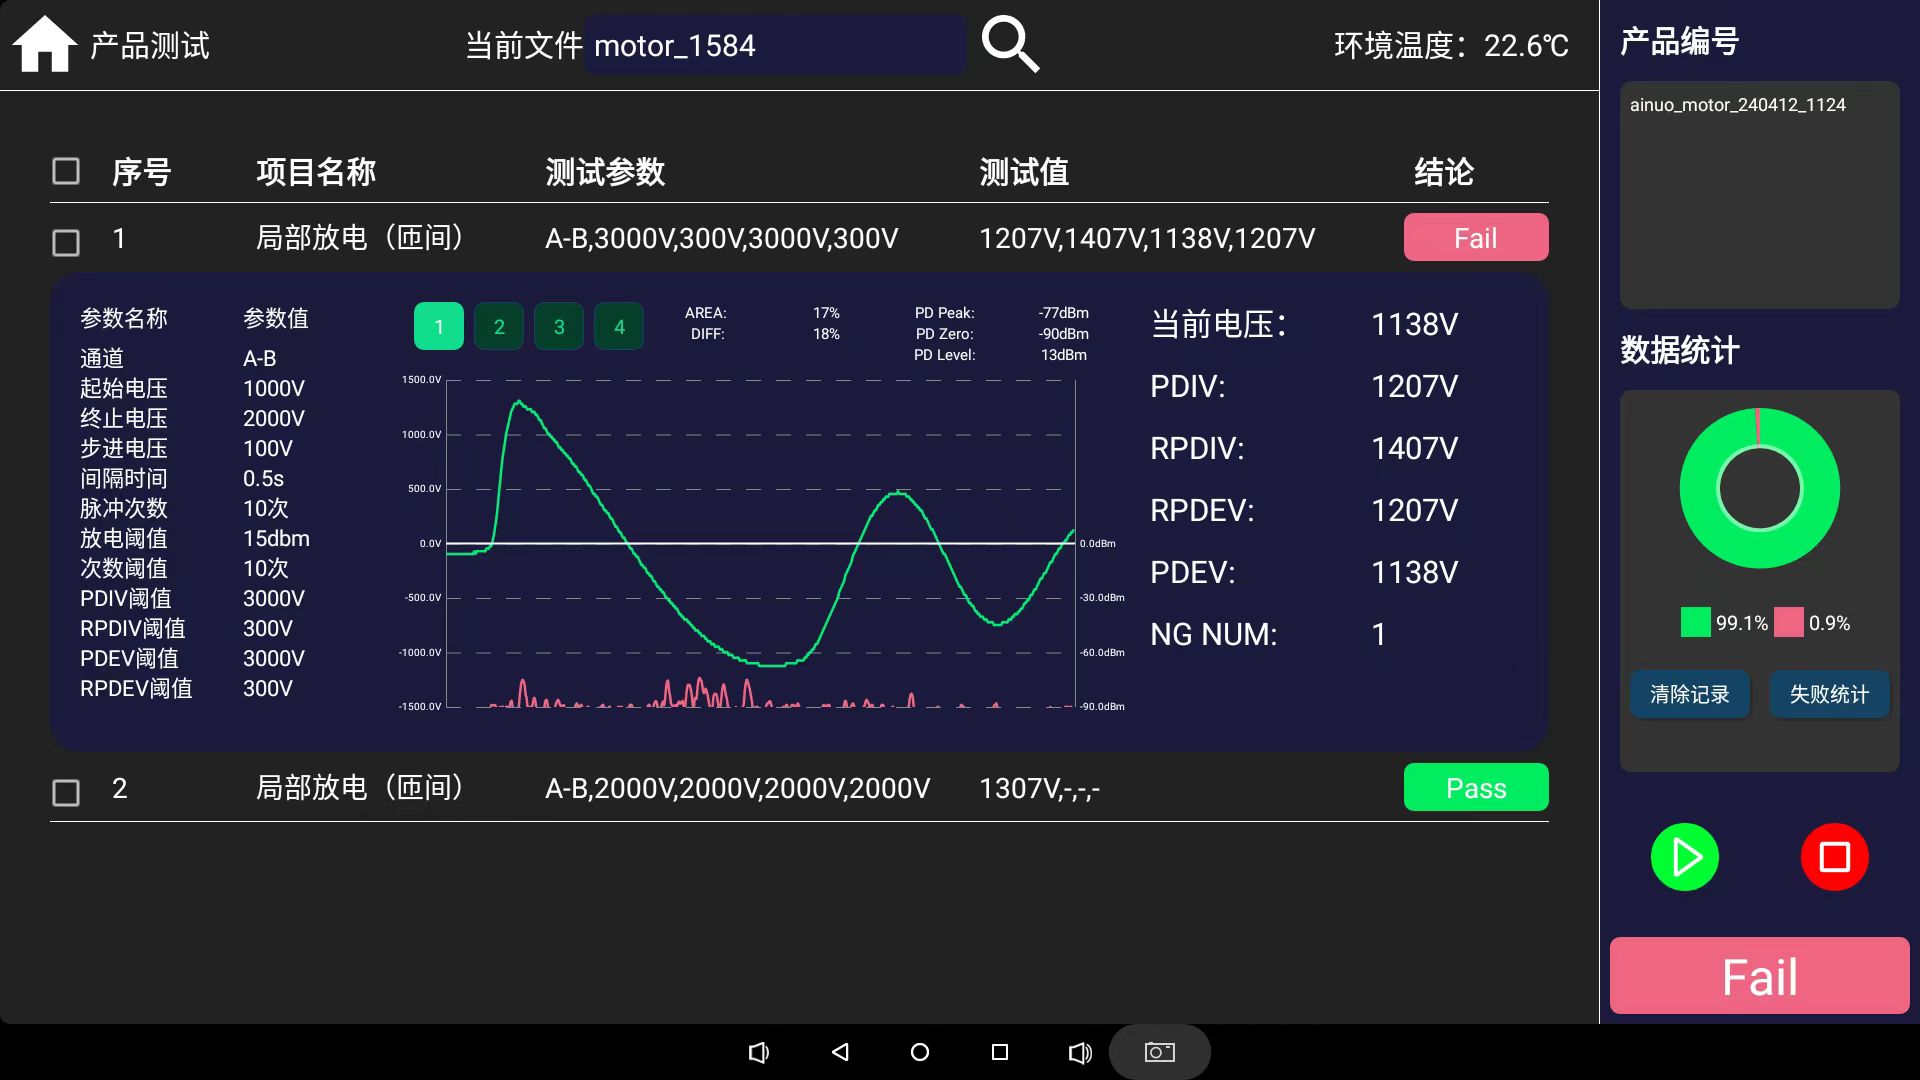Start the test with green play button
Screen dimensions: 1920x1080
1684,857
